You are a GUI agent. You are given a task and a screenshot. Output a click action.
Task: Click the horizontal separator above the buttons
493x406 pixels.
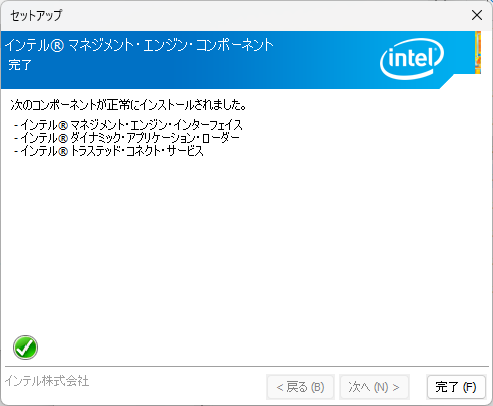tap(247, 366)
